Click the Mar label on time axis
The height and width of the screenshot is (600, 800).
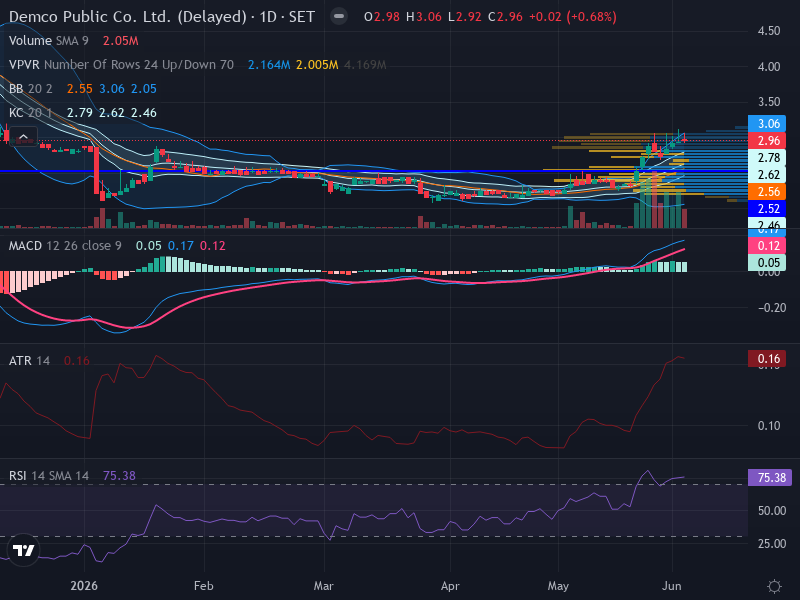coord(323,586)
